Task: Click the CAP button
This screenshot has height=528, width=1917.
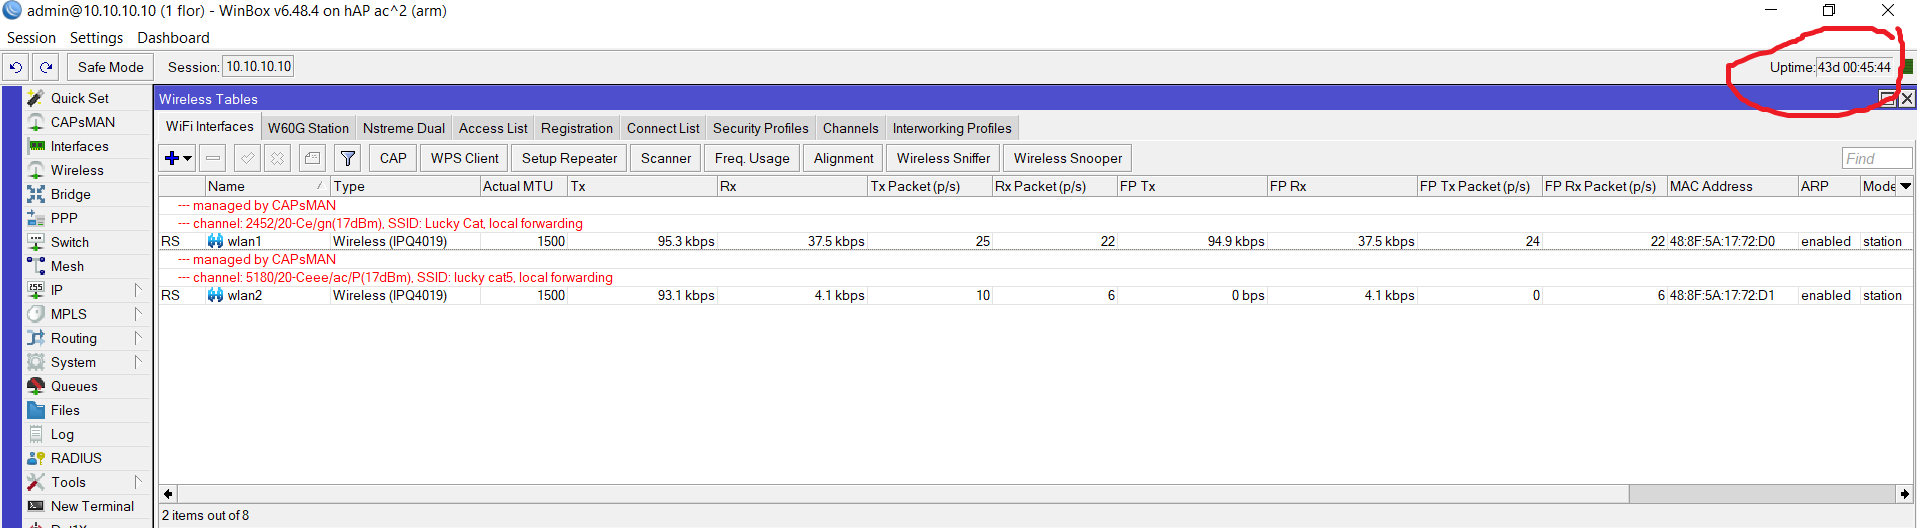Action: coord(393,158)
